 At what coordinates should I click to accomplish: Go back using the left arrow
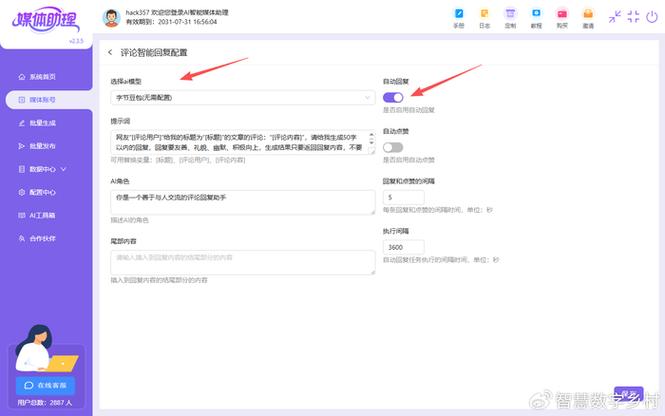click(x=109, y=52)
